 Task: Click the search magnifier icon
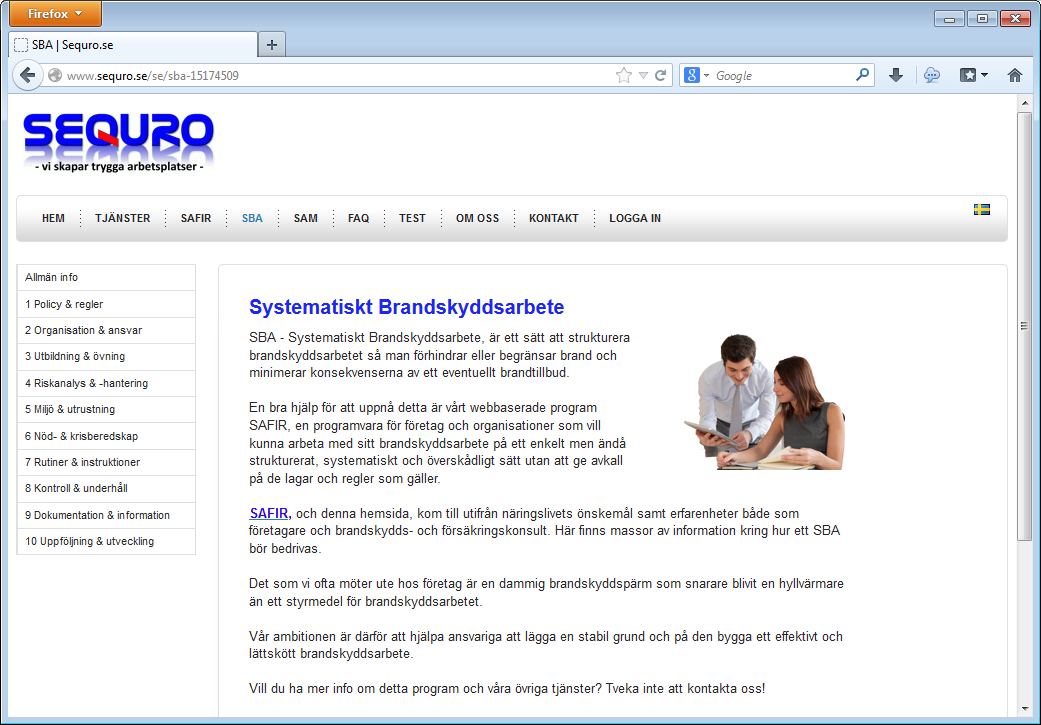(862, 74)
